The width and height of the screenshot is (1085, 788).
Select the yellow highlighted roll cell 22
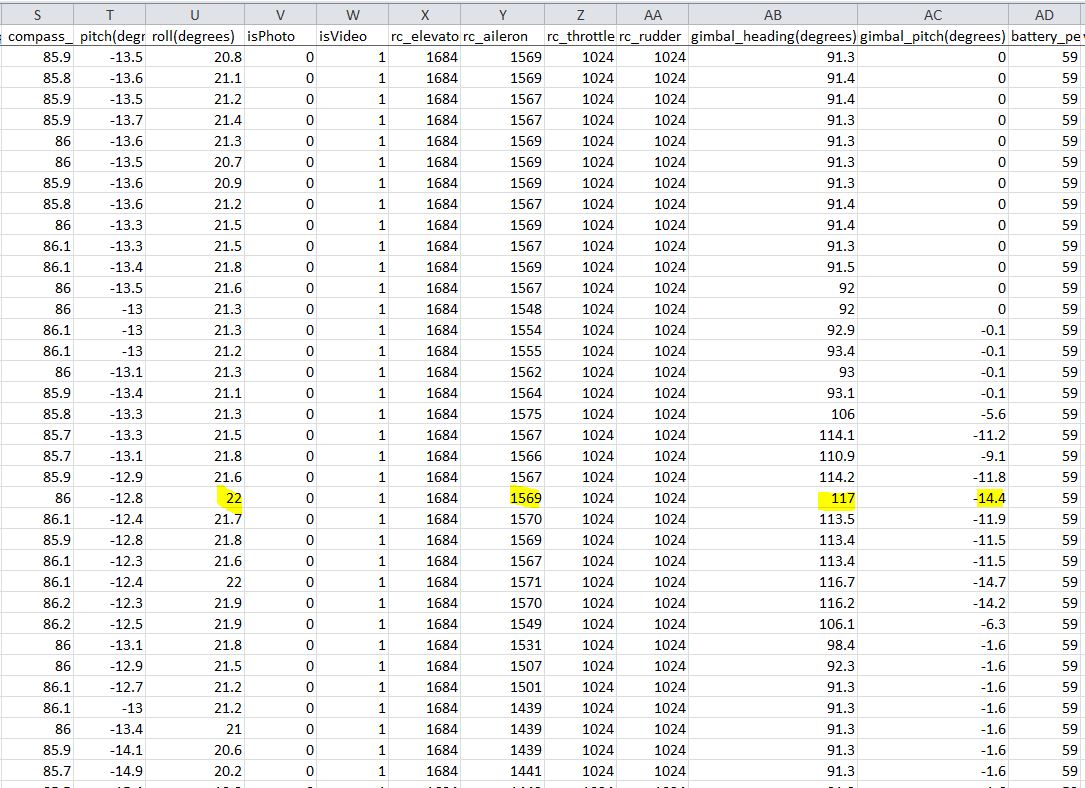click(194, 498)
